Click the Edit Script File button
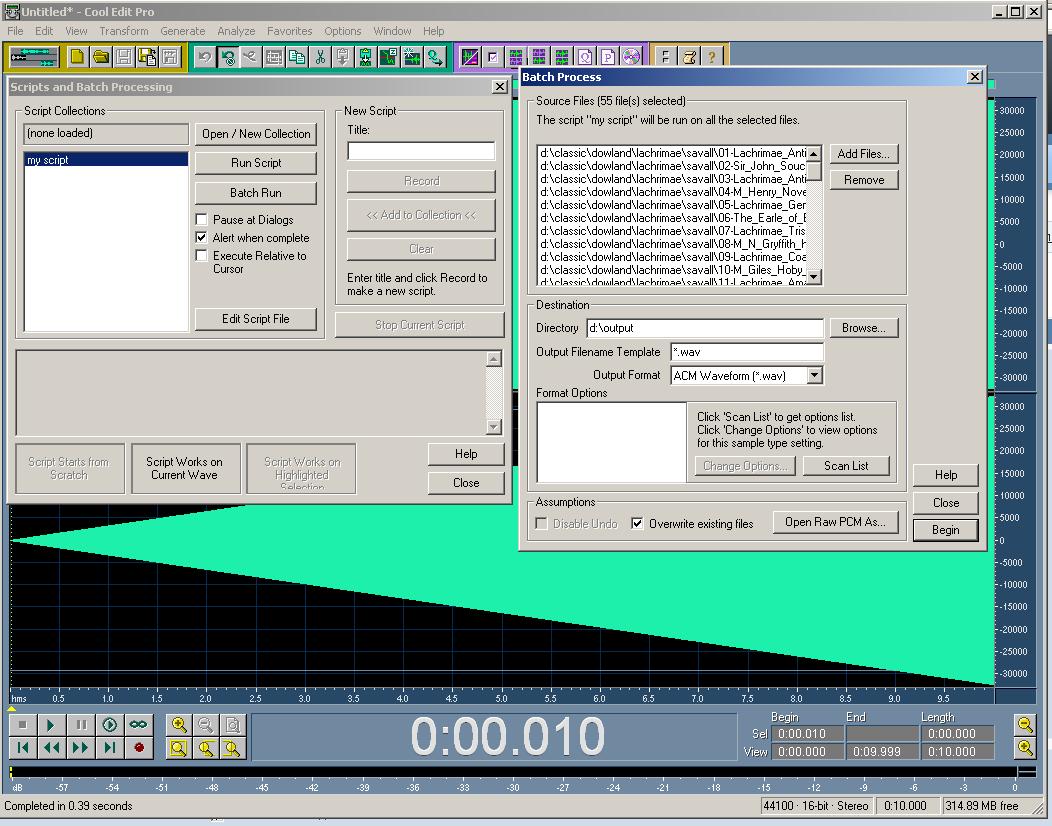This screenshot has width=1052, height=826. coord(256,319)
